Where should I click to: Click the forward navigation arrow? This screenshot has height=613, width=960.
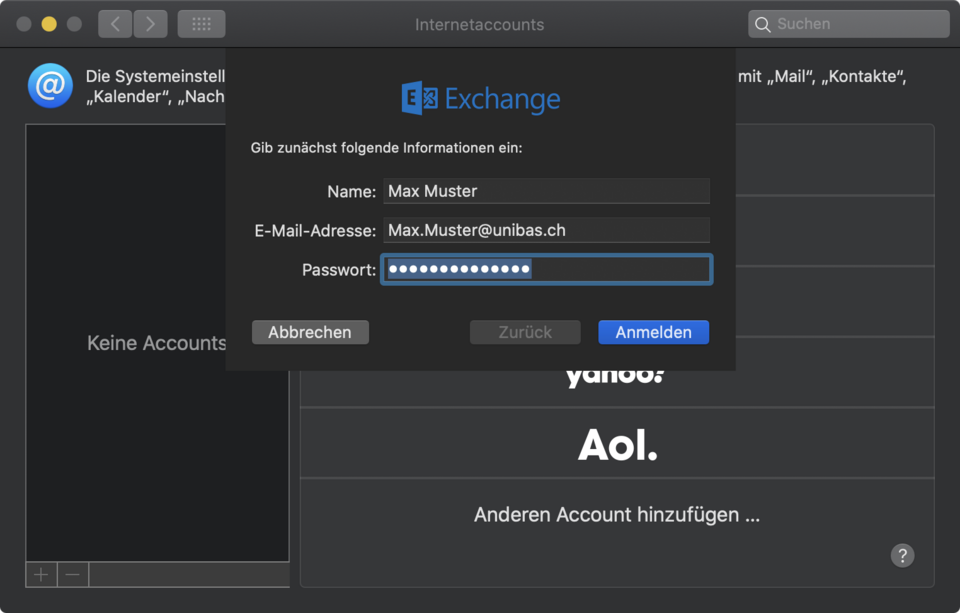[151, 24]
